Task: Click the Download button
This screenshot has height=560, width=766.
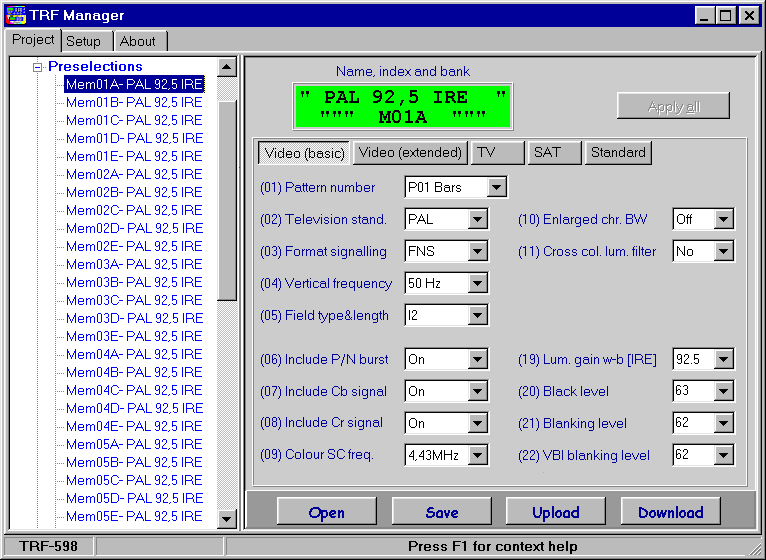Action: click(670, 512)
